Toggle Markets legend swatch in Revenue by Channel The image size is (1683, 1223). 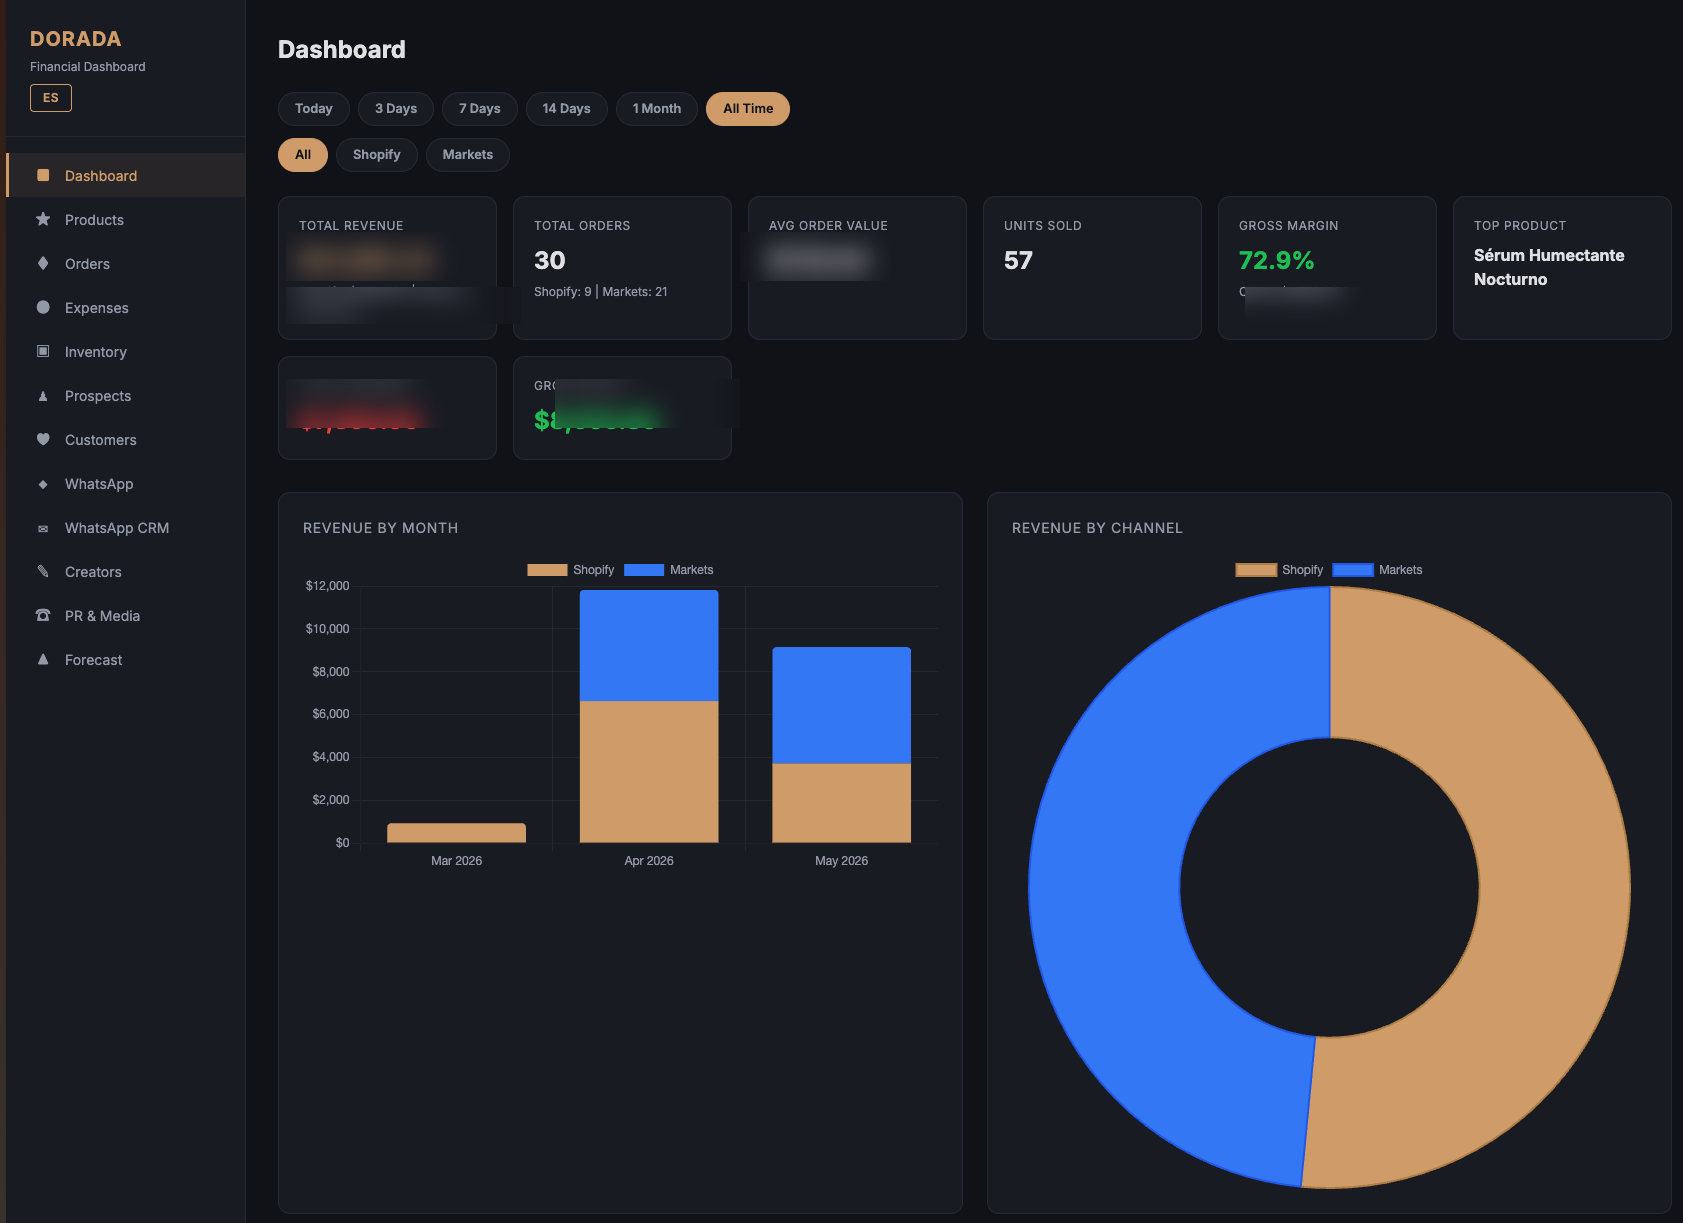tap(1353, 570)
